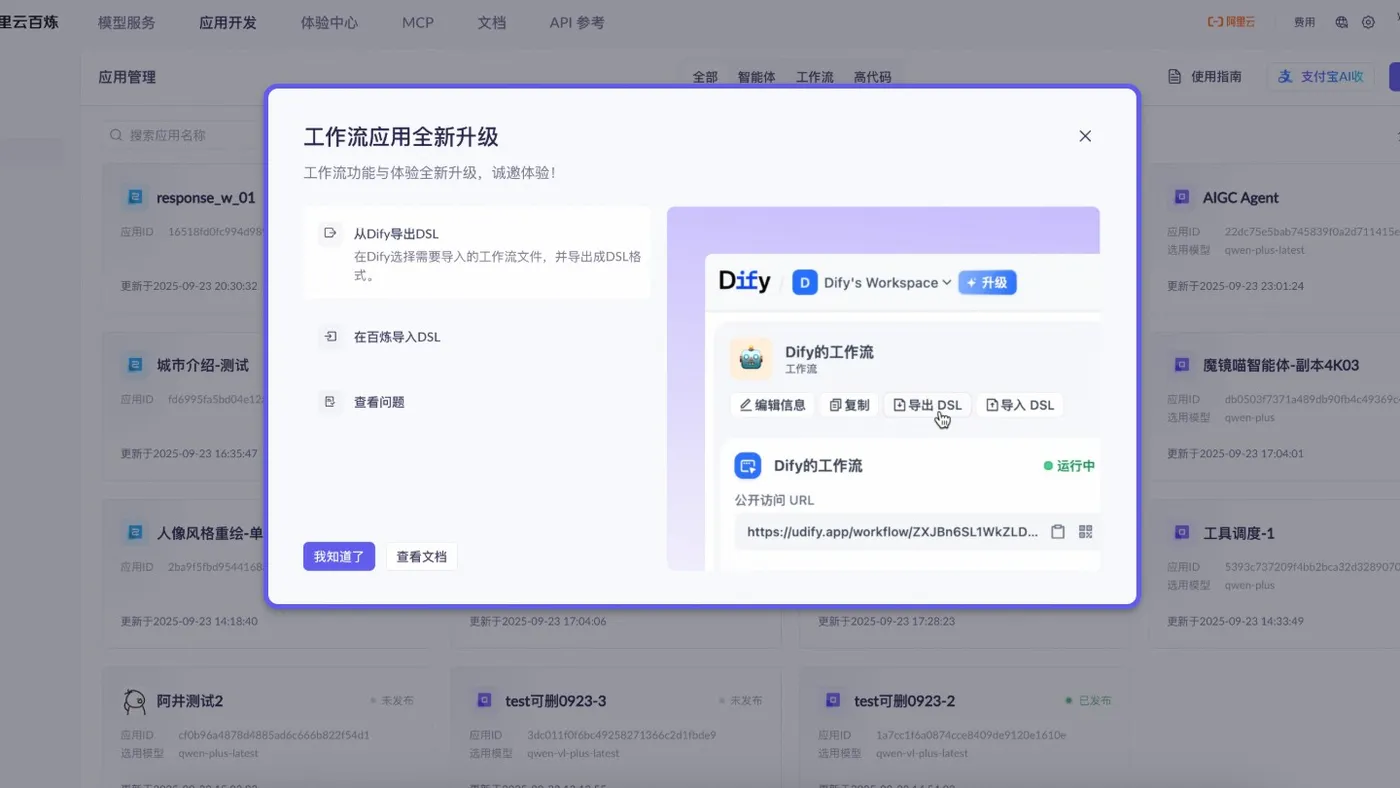Click the blue Dify workflow web-app icon
Viewport: 1400px width, 788px height.
747,466
